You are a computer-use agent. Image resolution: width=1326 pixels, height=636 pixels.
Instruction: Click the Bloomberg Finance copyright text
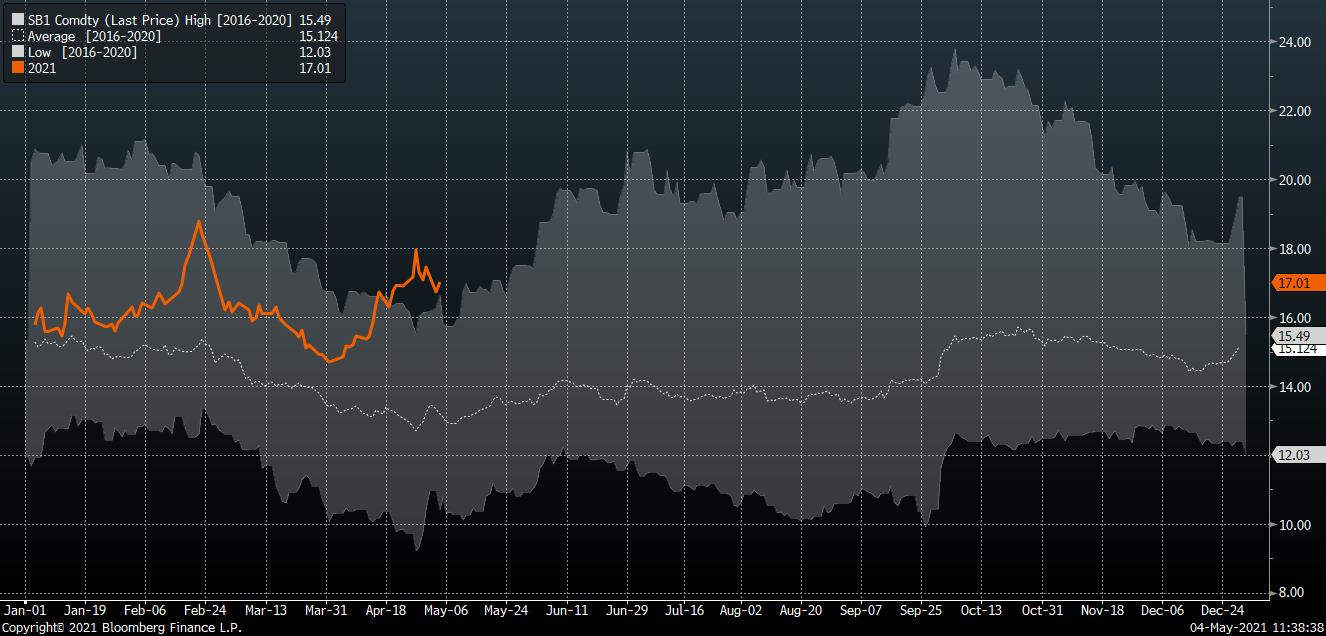pos(121,628)
